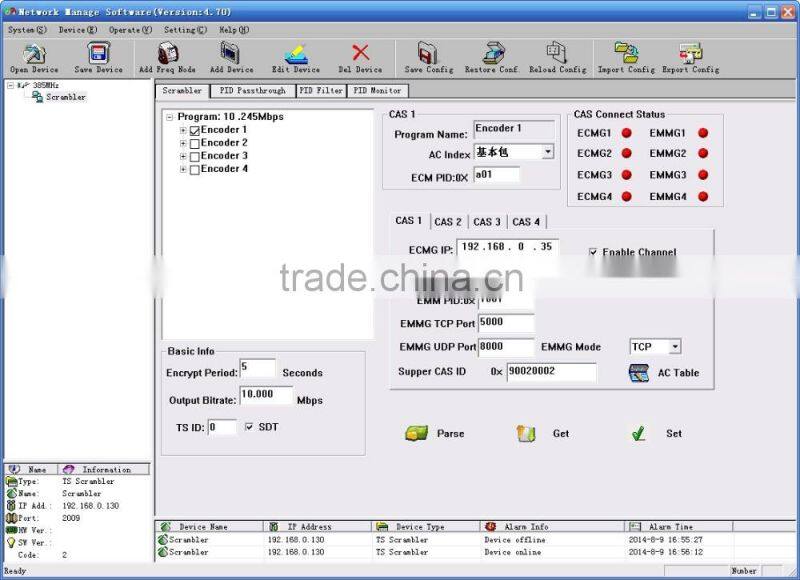The height and width of the screenshot is (580, 800).
Task: Check the Encoder 4 checkbox
Action: (x=194, y=170)
